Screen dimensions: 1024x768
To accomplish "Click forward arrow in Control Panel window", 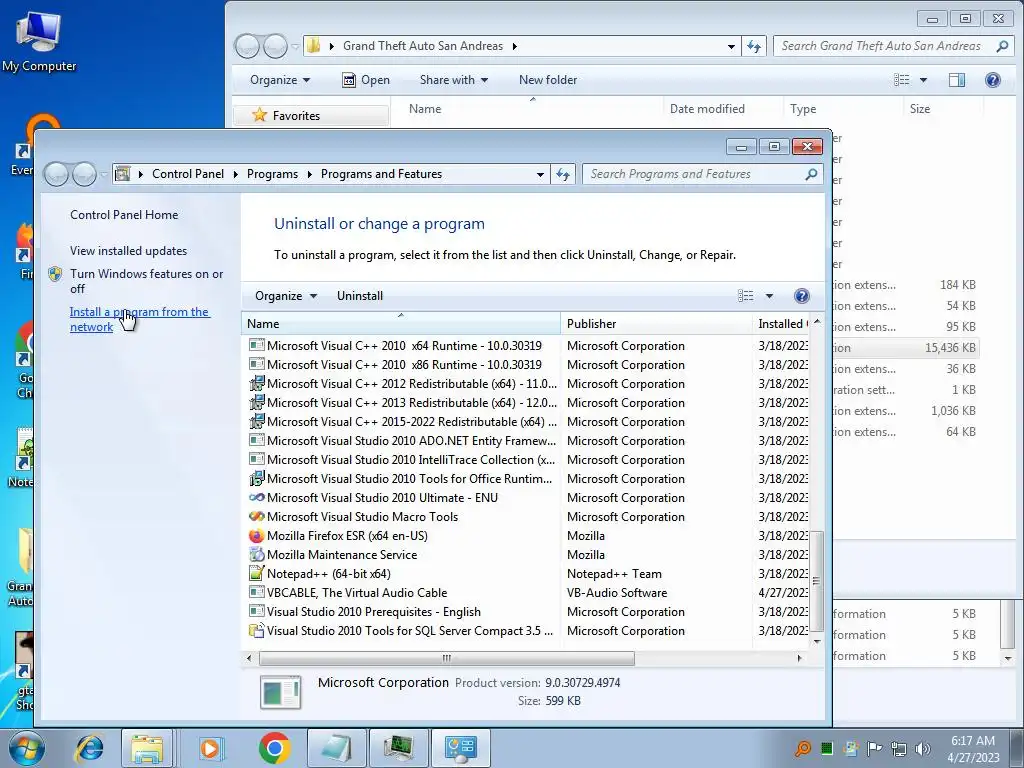I will click(x=84, y=174).
